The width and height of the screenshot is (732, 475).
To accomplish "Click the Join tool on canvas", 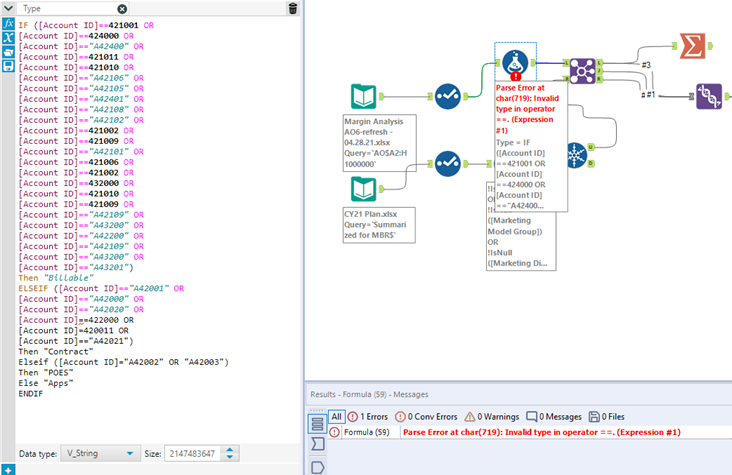I will pos(581,70).
